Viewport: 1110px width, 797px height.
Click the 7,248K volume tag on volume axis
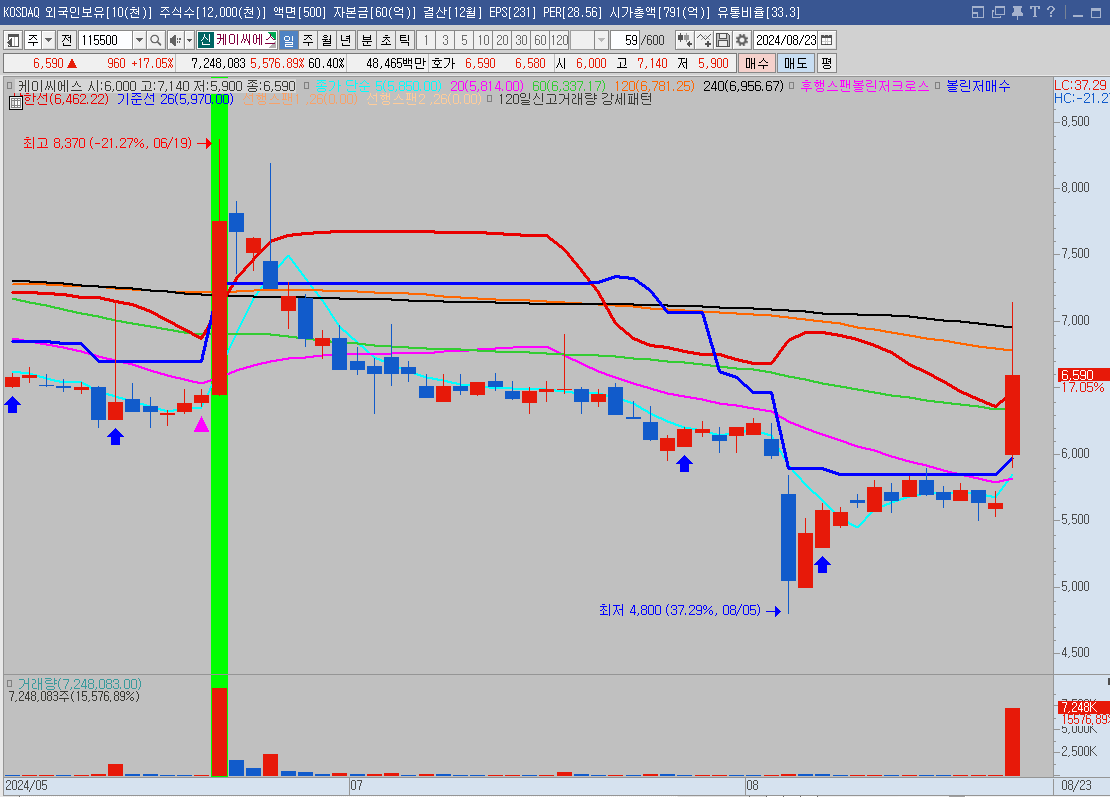1082,707
